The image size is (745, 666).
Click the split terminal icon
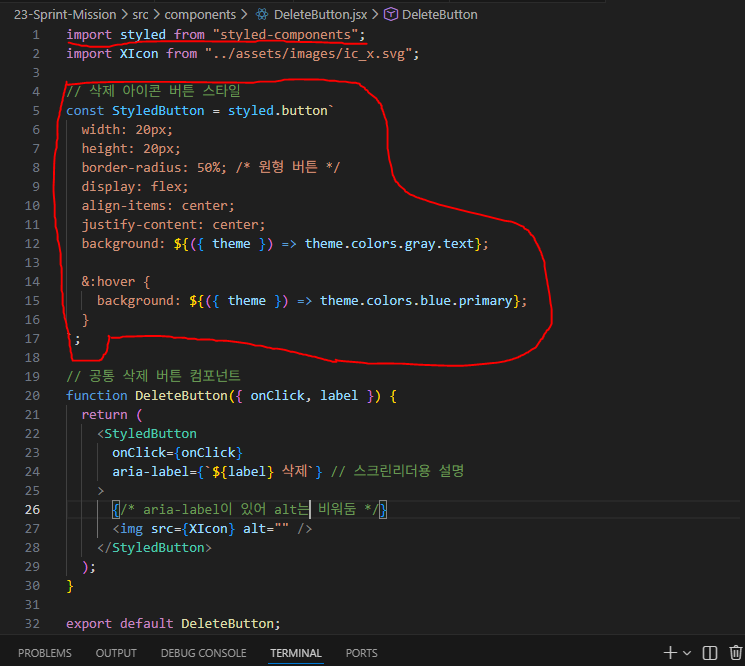point(710,653)
